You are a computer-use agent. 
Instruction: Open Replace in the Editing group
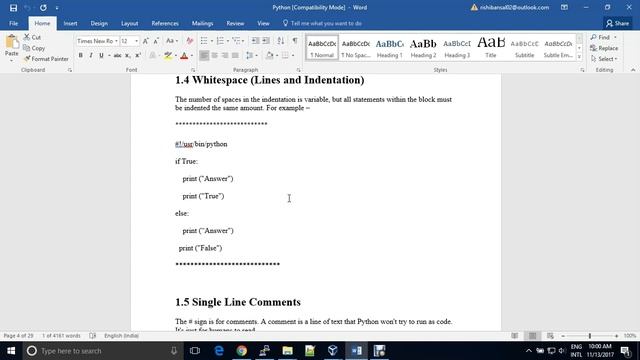604,48
